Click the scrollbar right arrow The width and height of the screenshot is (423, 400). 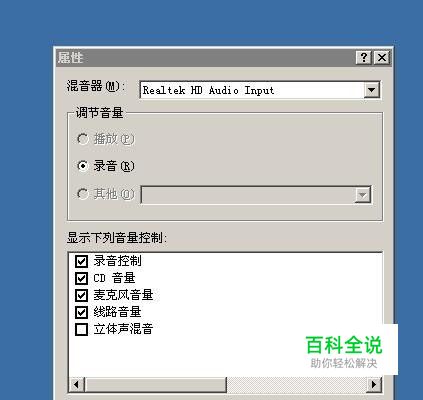click(x=374, y=385)
